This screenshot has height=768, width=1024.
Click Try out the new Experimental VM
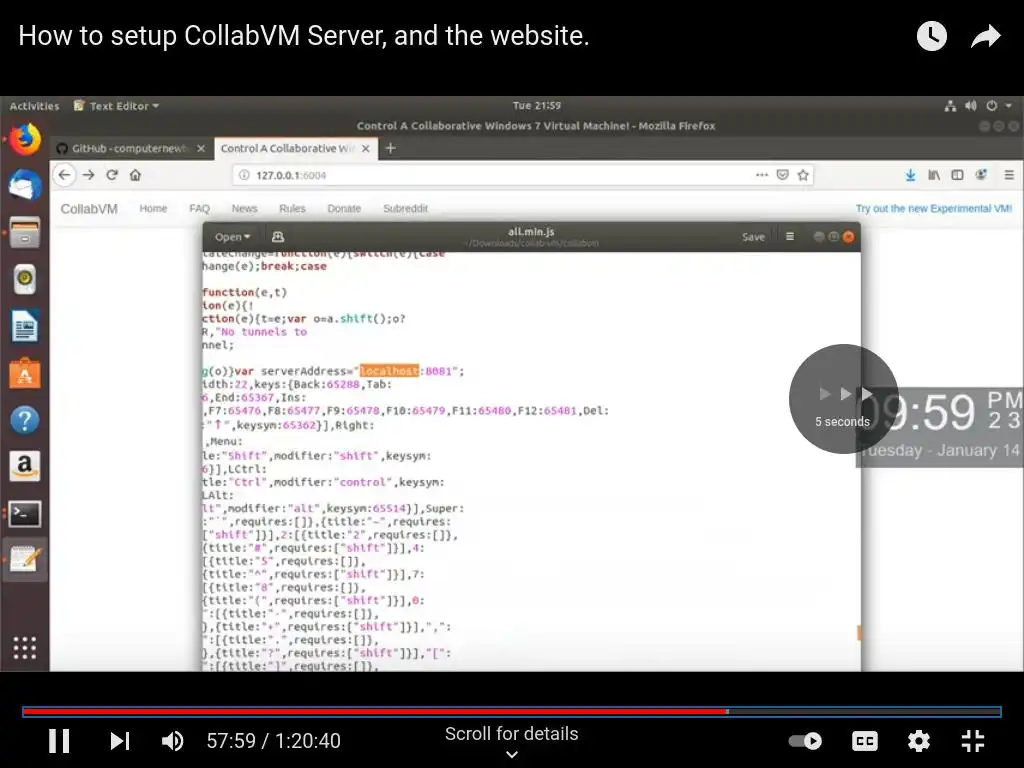point(934,208)
